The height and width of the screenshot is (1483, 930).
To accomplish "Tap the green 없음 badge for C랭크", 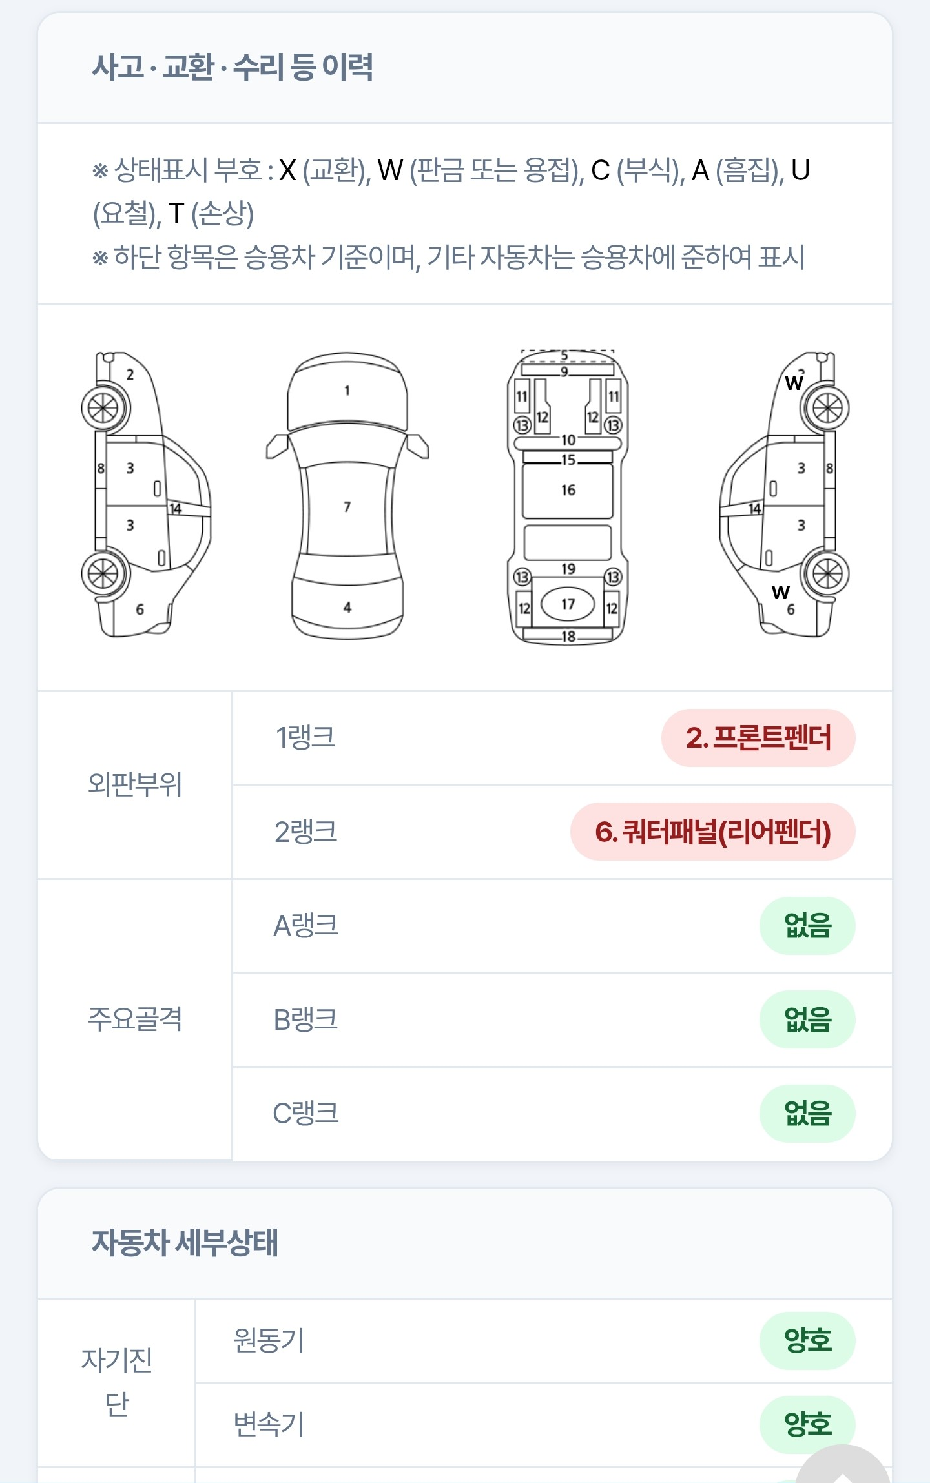I will tap(807, 1114).
